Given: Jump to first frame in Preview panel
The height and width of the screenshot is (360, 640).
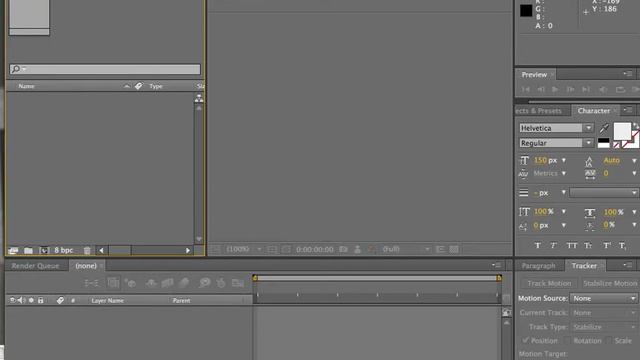Looking at the screenshot, I should point(526,89).
